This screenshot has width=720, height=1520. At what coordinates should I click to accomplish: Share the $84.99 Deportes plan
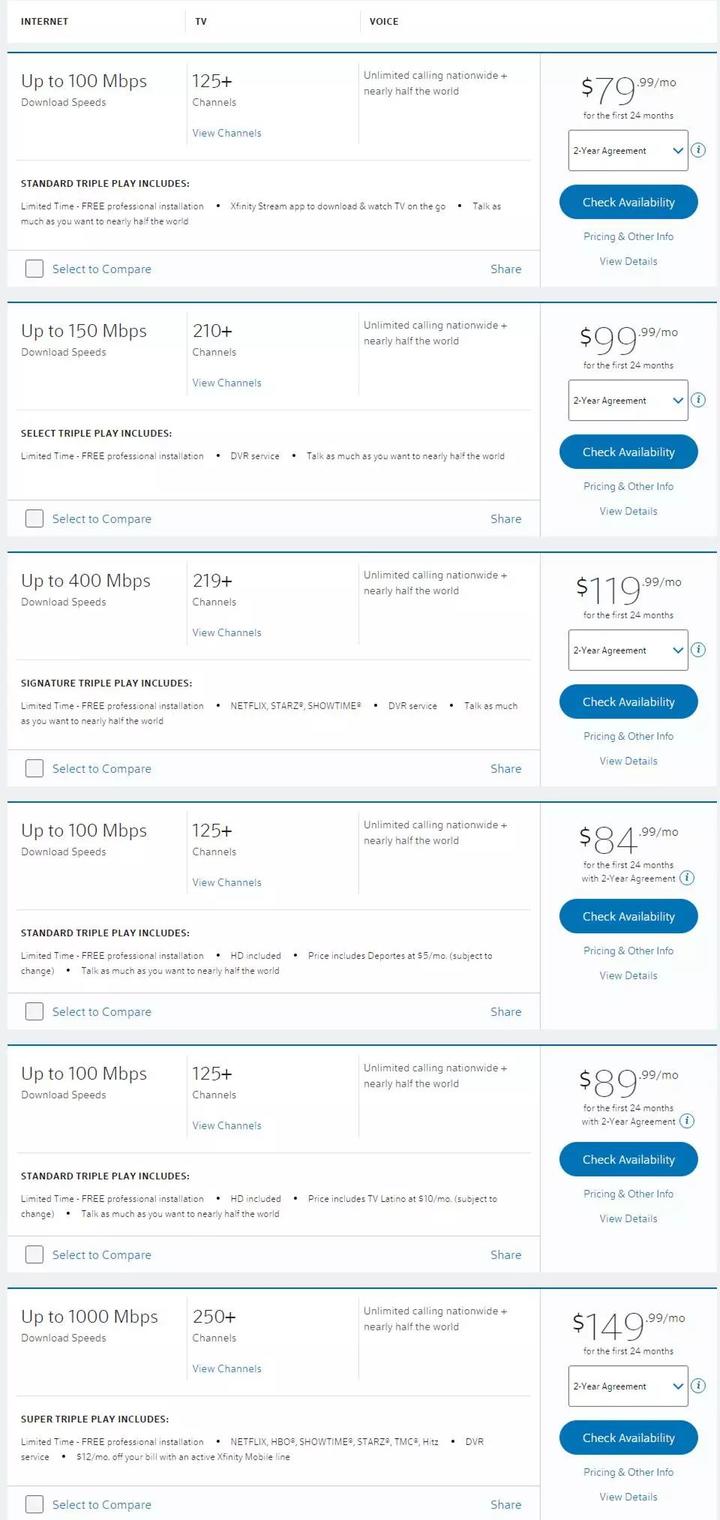(x=506, y=1012)
